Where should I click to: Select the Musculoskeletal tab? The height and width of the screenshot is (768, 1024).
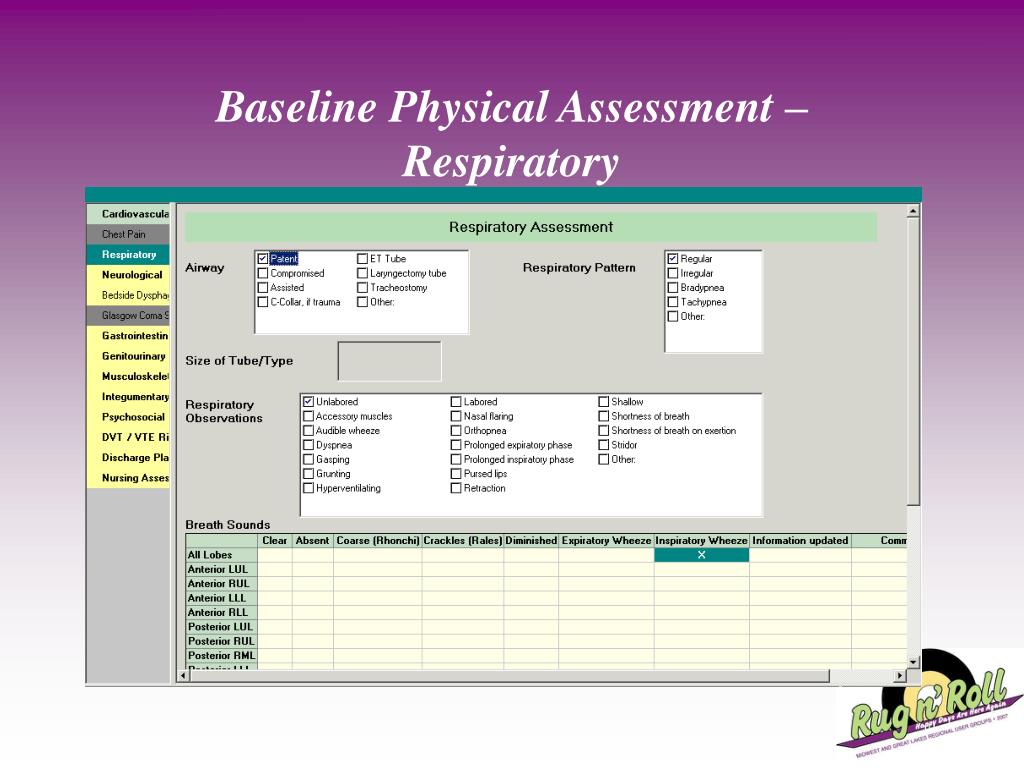point(128,376)
